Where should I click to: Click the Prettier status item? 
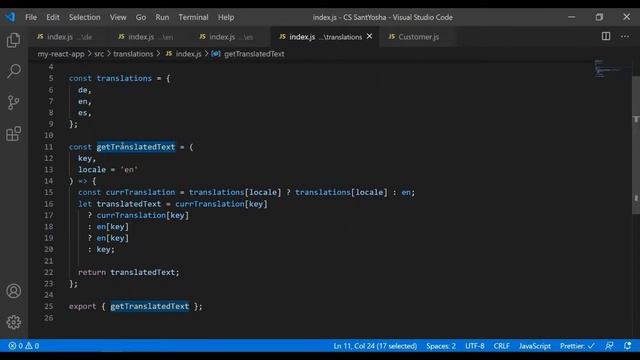pos(577,346)
